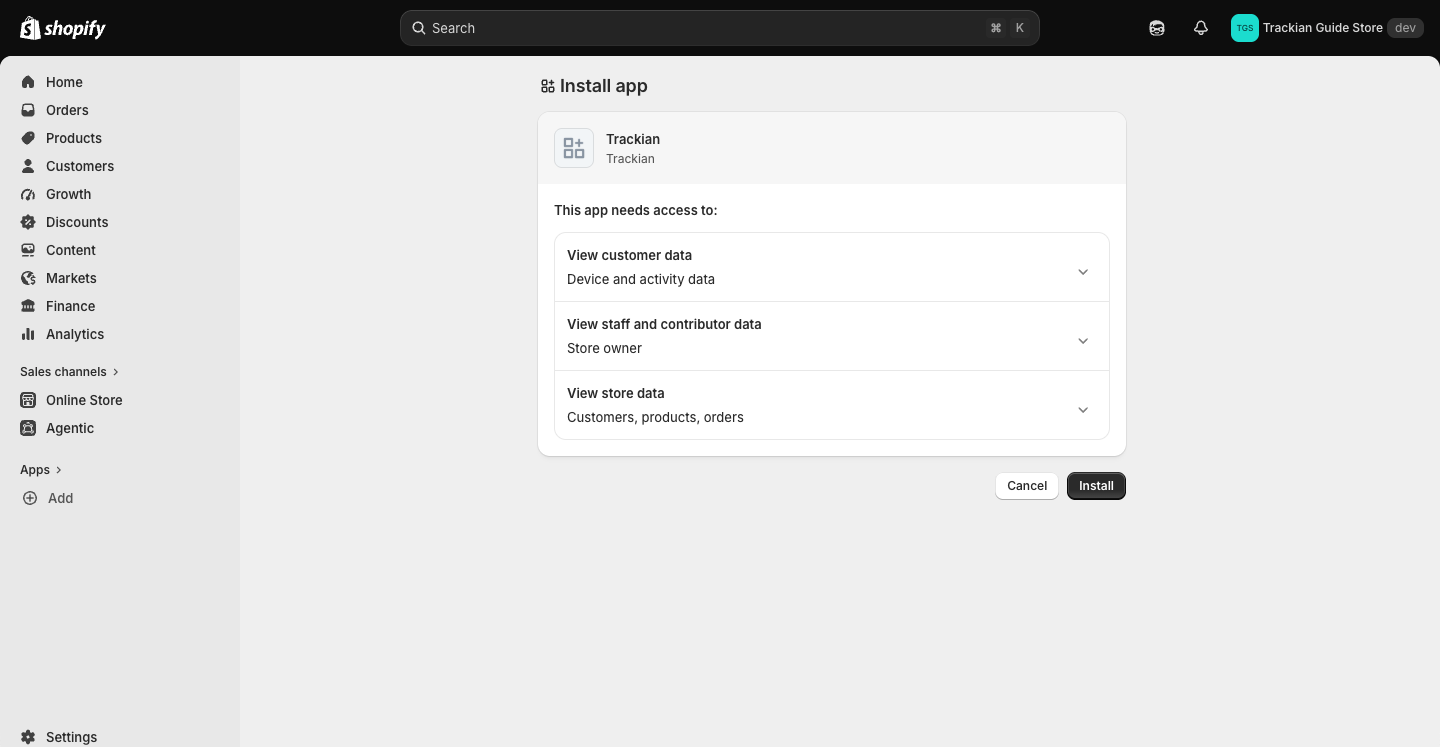Viewport: 1440px width, 747px height.
Task: Click the Content image icon
Action: (x=28, y=250)
